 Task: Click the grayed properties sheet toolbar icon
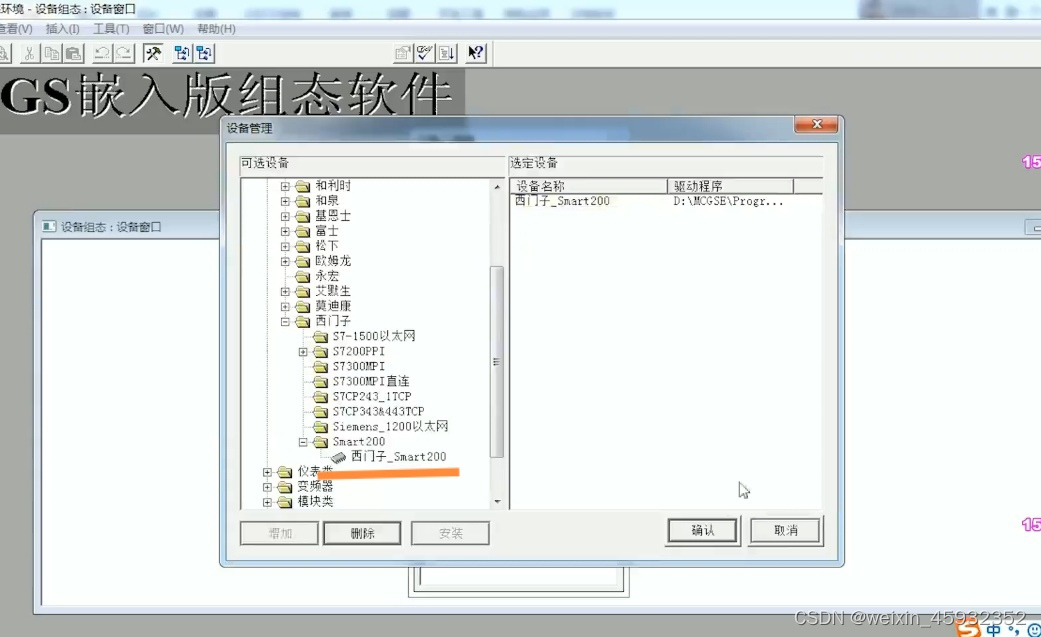coord(402,54)
